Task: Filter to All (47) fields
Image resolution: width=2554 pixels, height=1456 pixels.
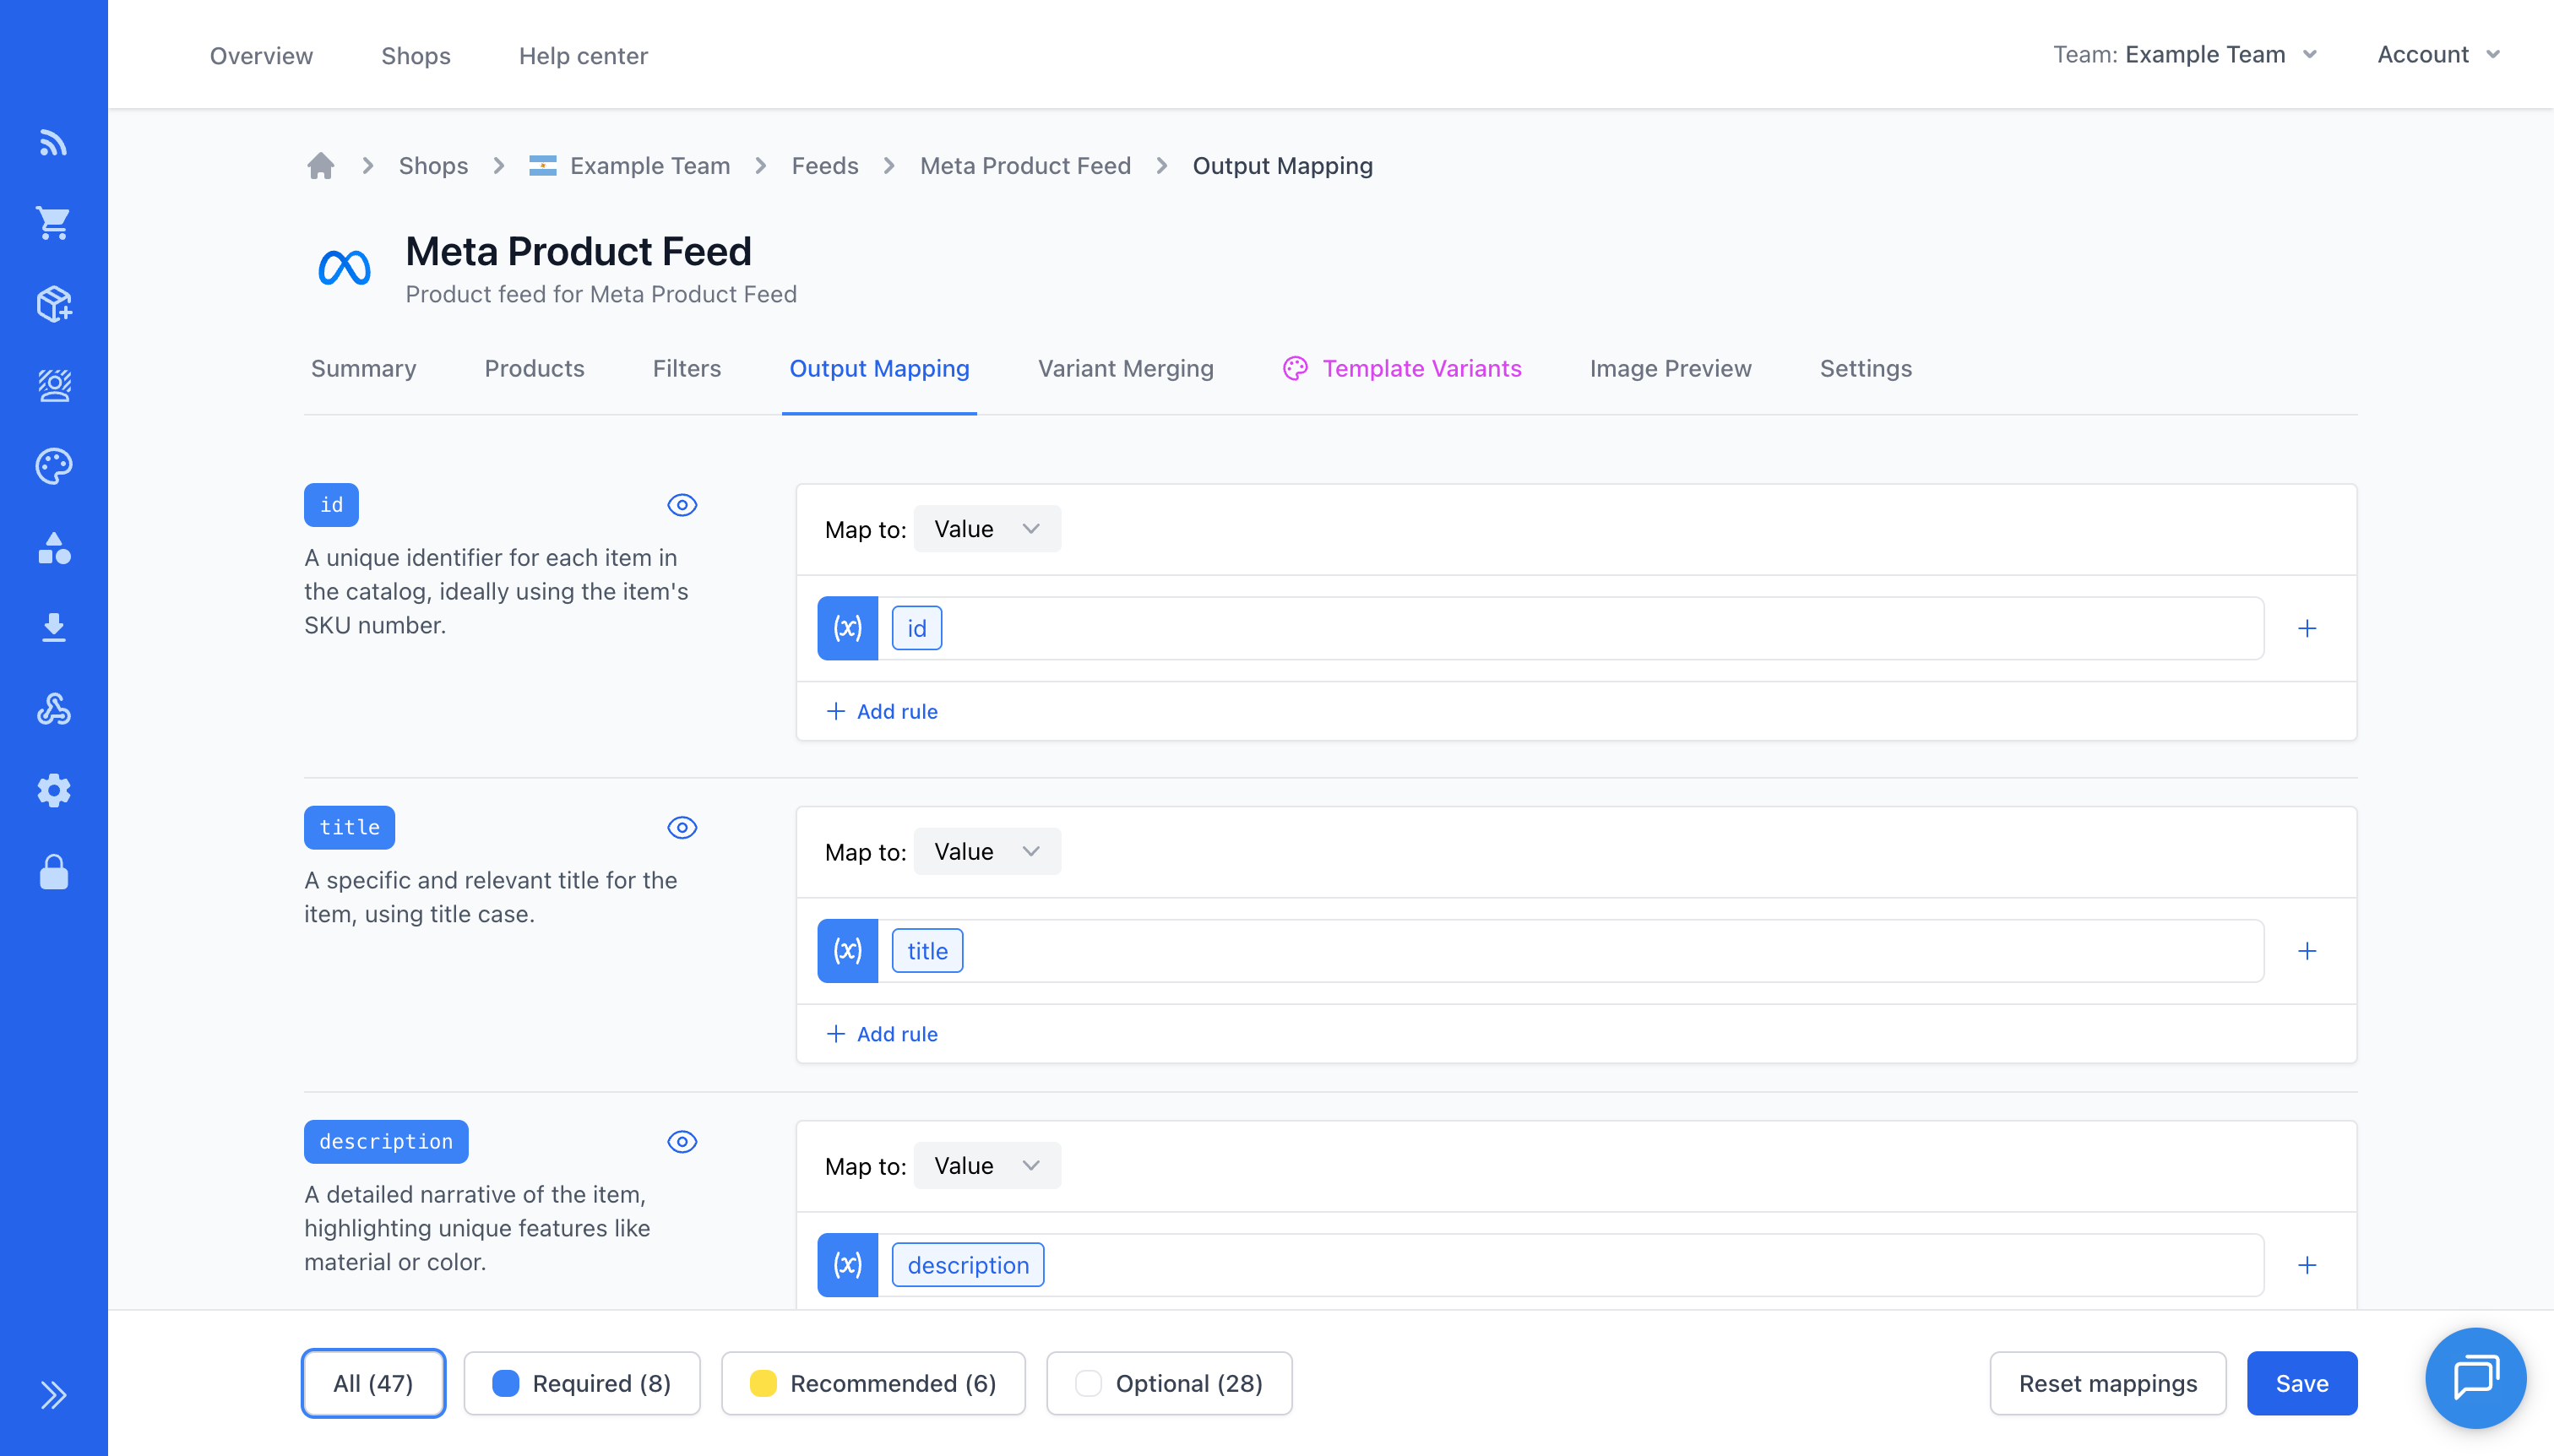Action: [x=373, y=1383]
